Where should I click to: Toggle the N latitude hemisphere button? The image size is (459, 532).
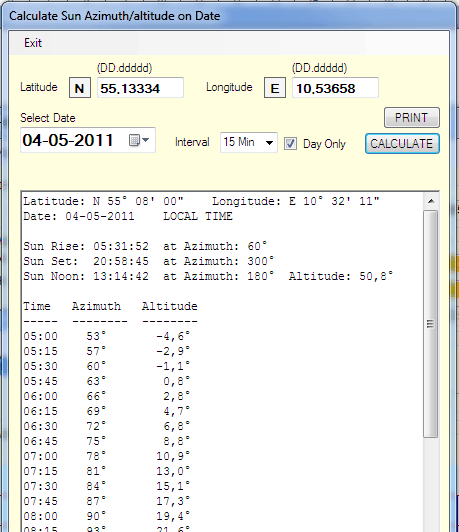(80, 88)
